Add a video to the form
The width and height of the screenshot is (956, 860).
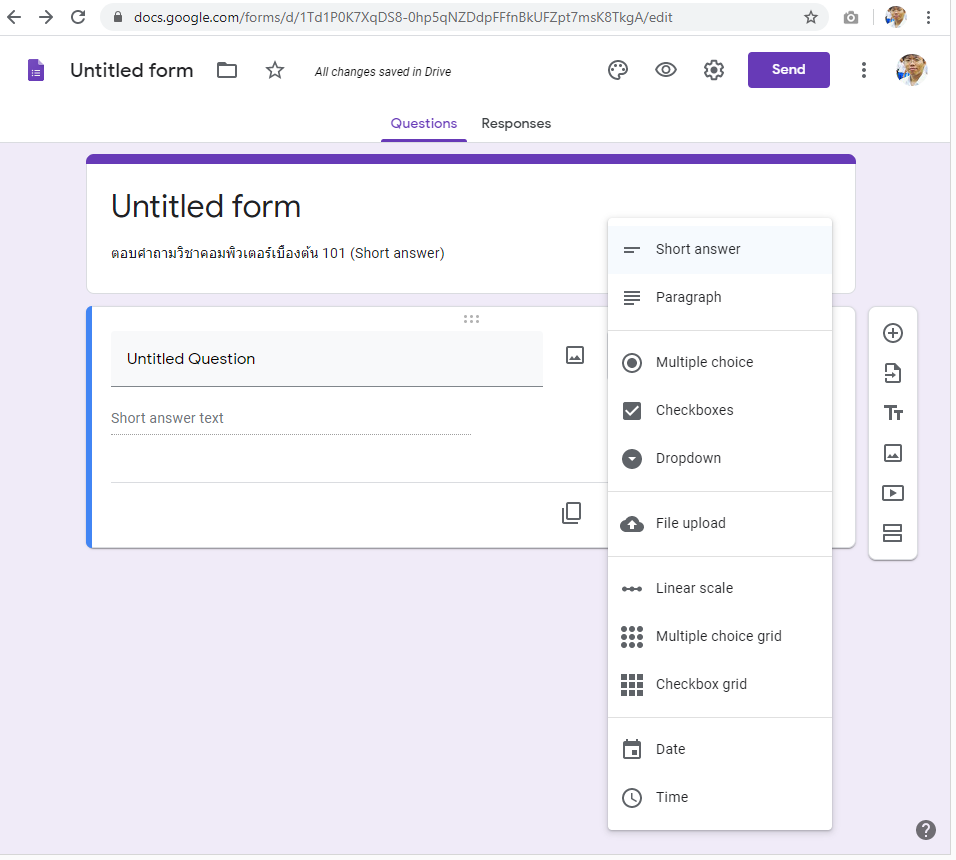point(893,493)
